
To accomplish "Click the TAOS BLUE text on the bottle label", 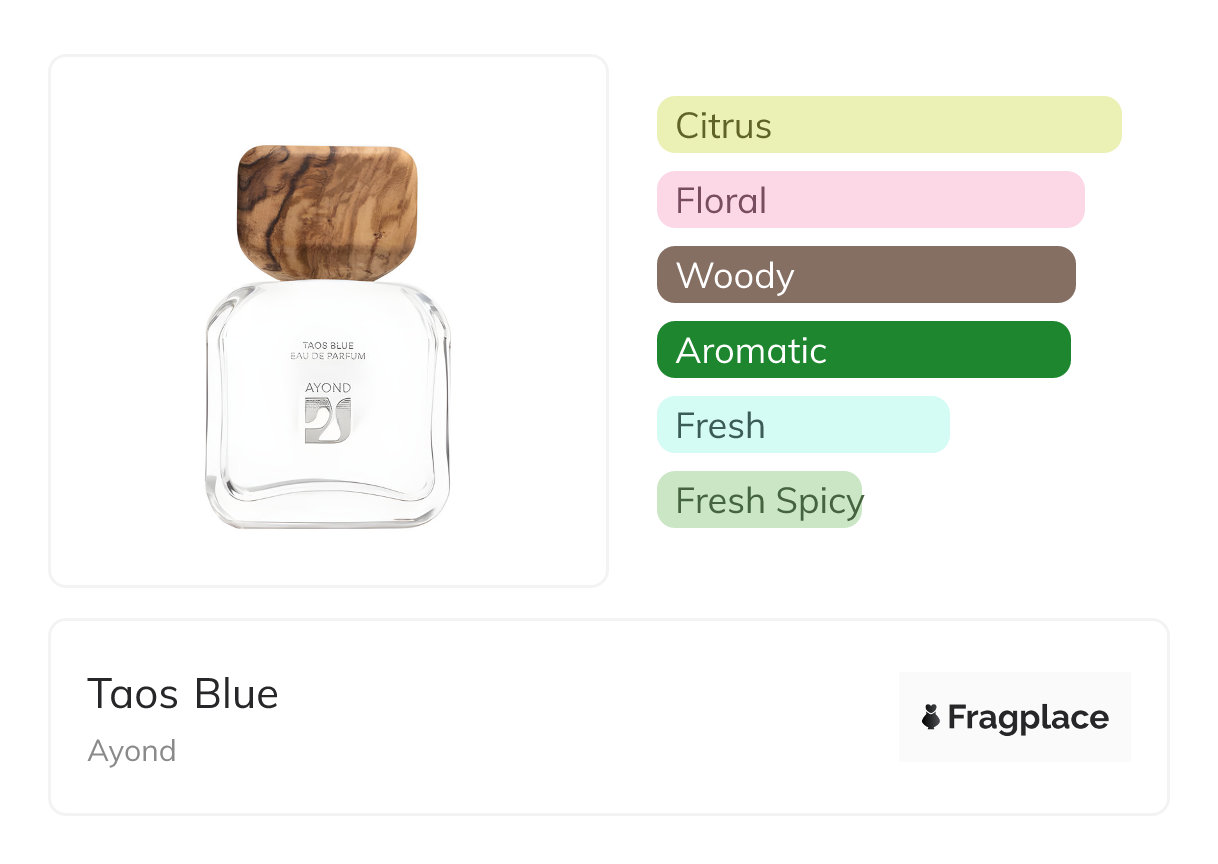I will (x=328, y=346).
